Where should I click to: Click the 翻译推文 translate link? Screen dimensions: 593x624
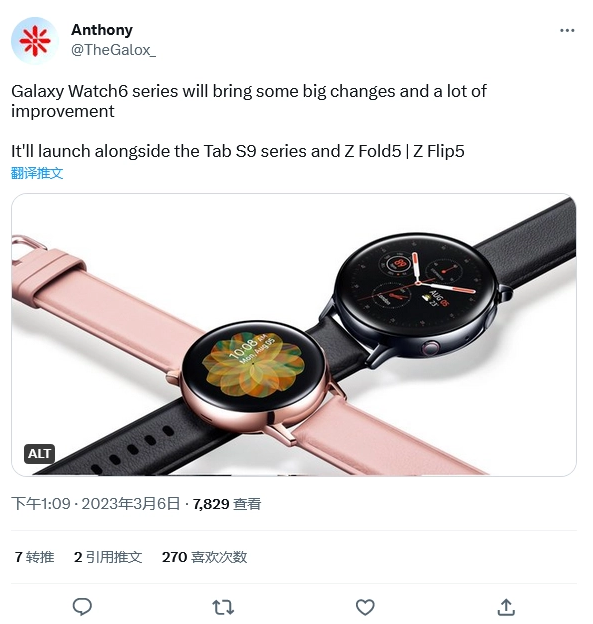point(37,173)
